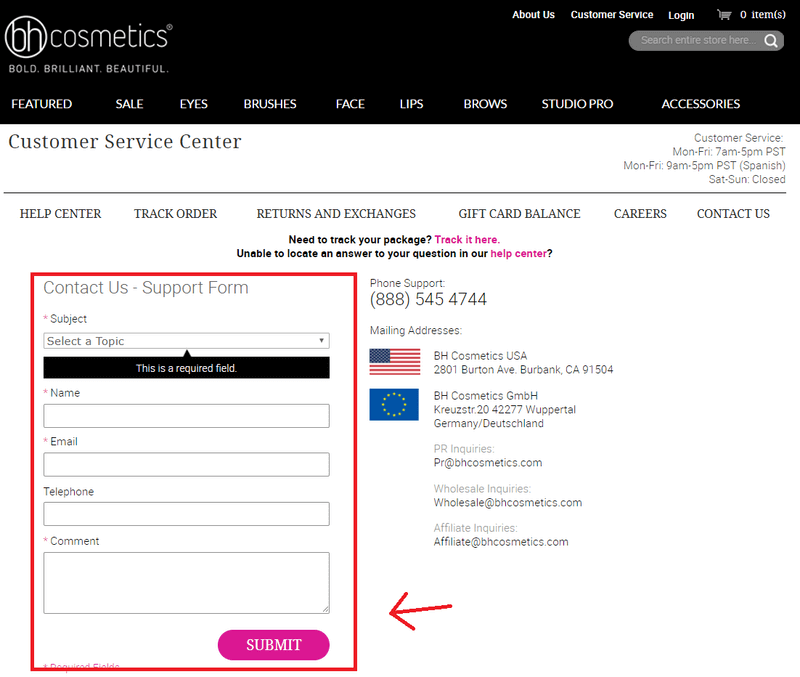Viewport: 800px width, 677px height.
Task: Click the Mon-Fri: 7am-5pm PST hours text
Action: click(729, 152)
